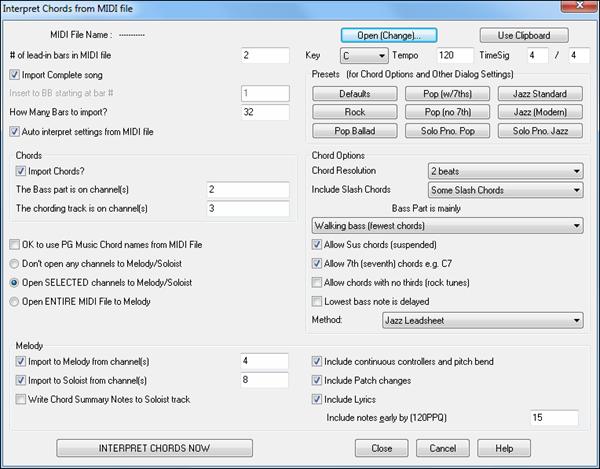Enable Allow chords with no thirds
The image size is (600, 469).
[x=318, y=282]
